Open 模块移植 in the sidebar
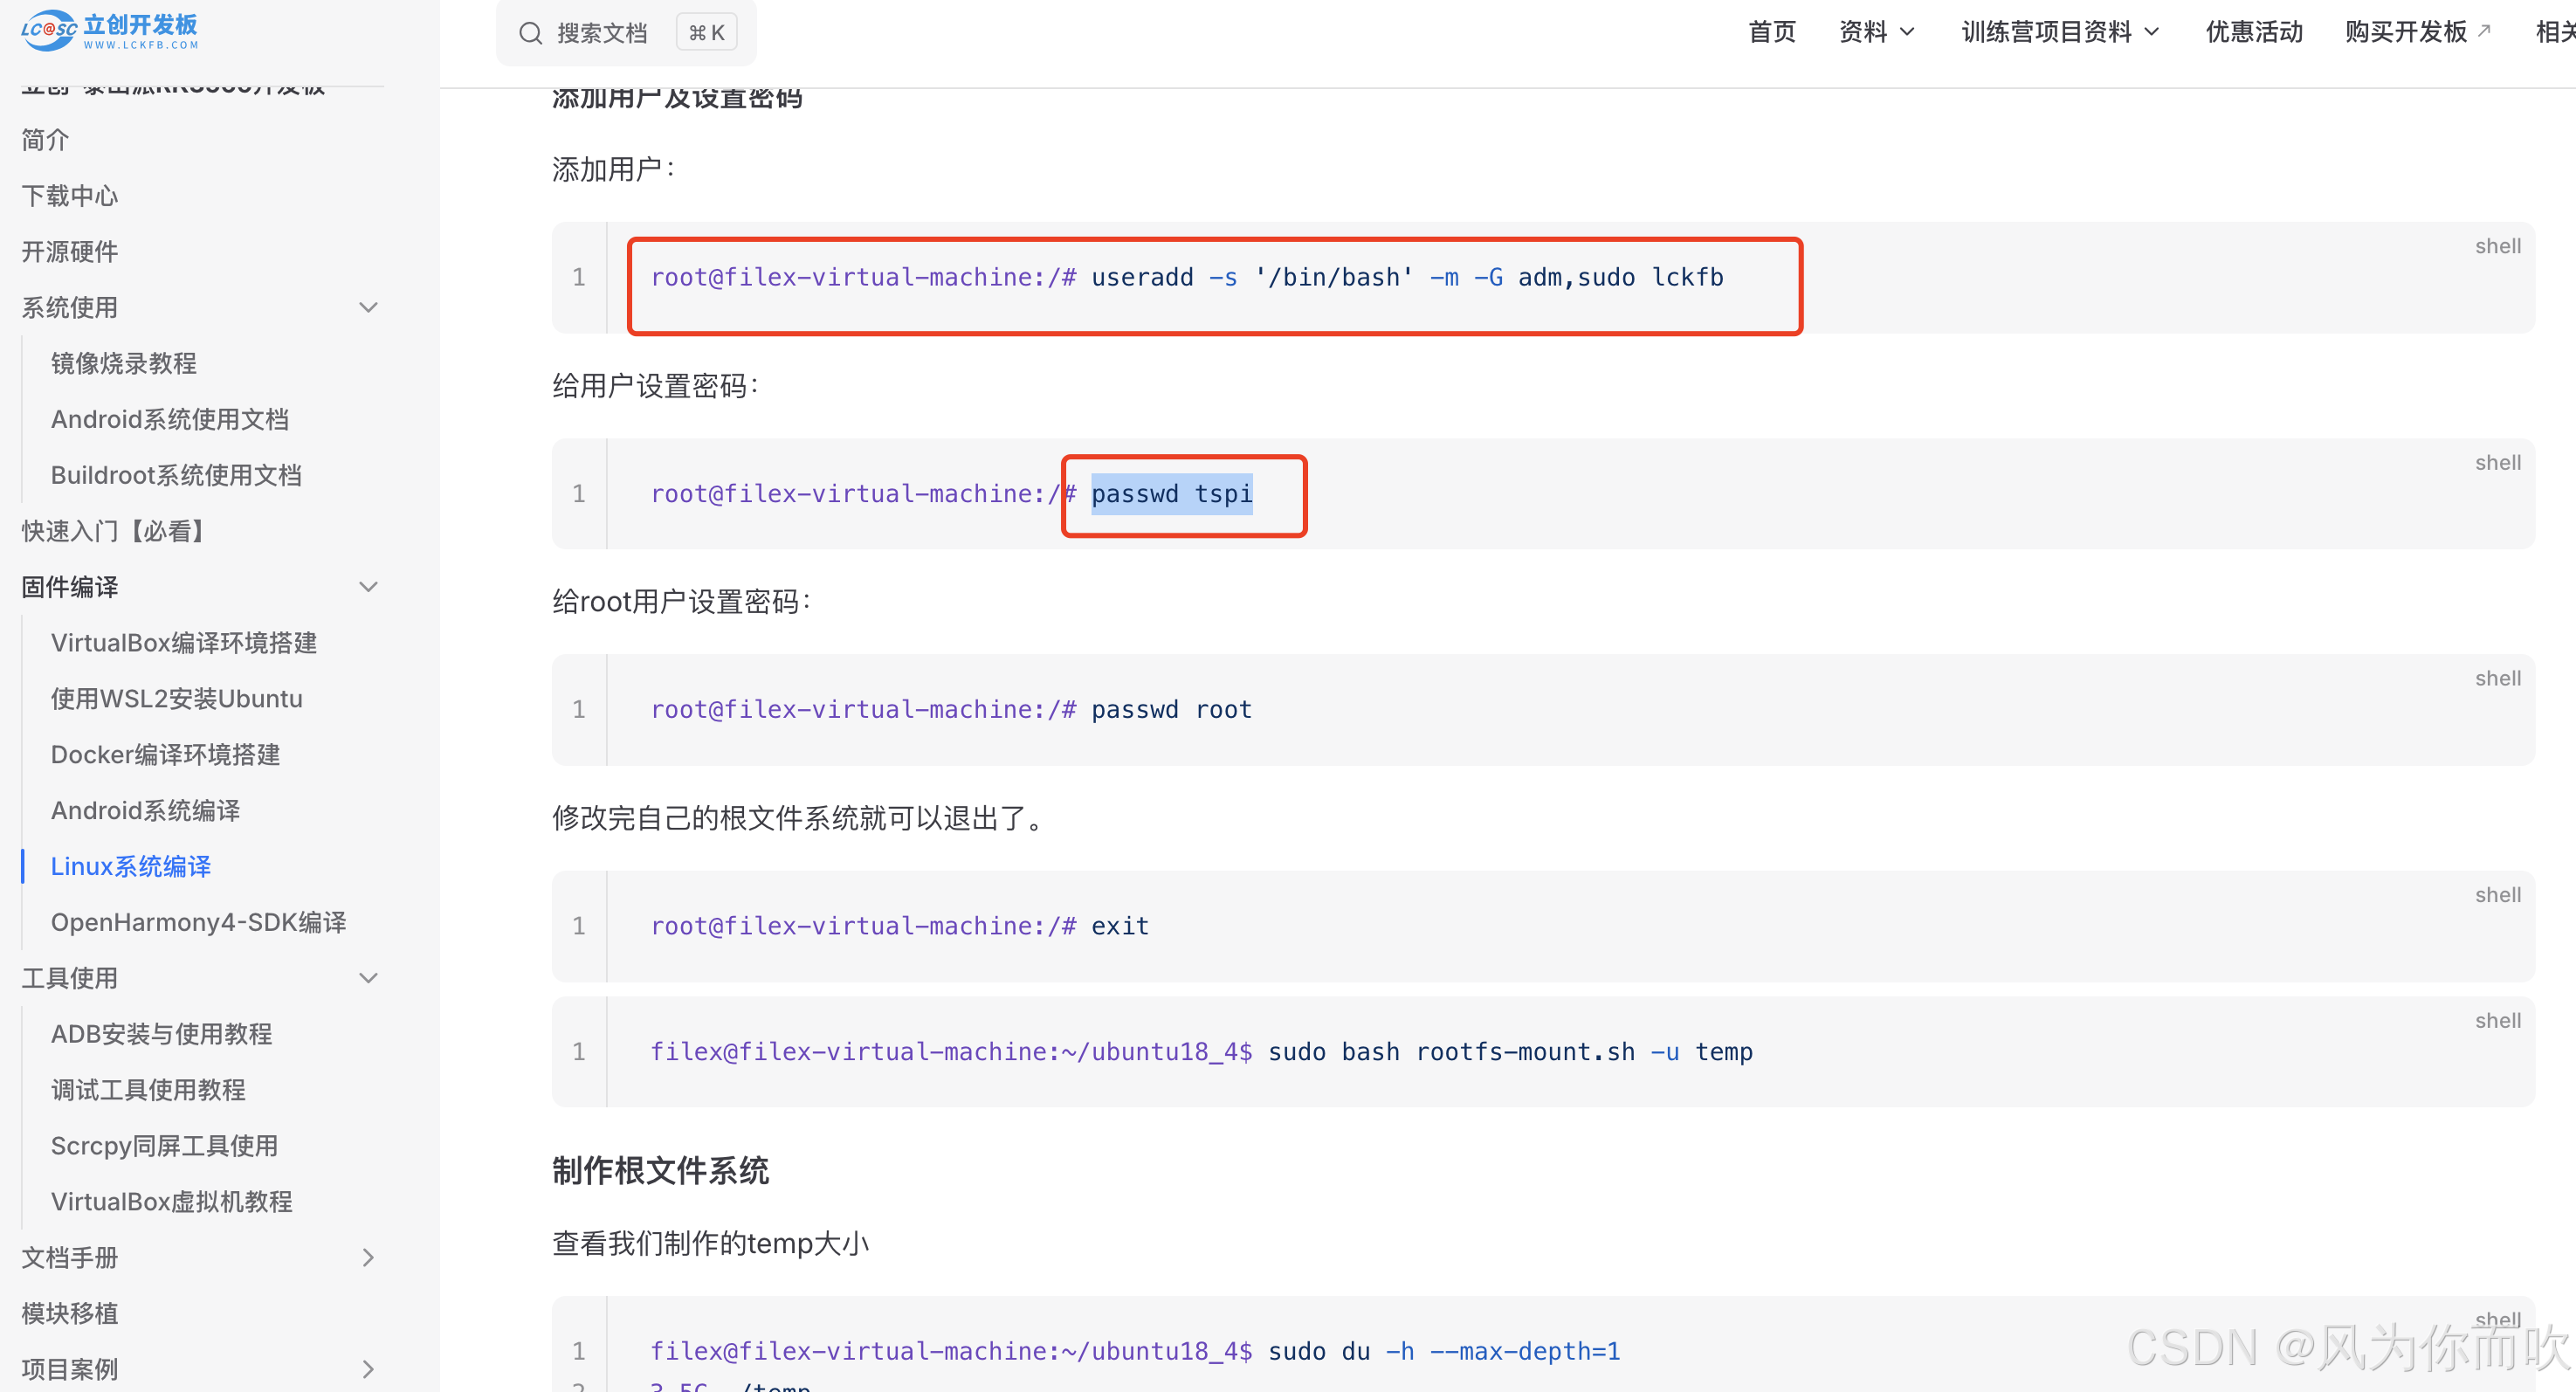Image resolution: width=2576 pixels, height=1392 pixels. click(70, 1314)
